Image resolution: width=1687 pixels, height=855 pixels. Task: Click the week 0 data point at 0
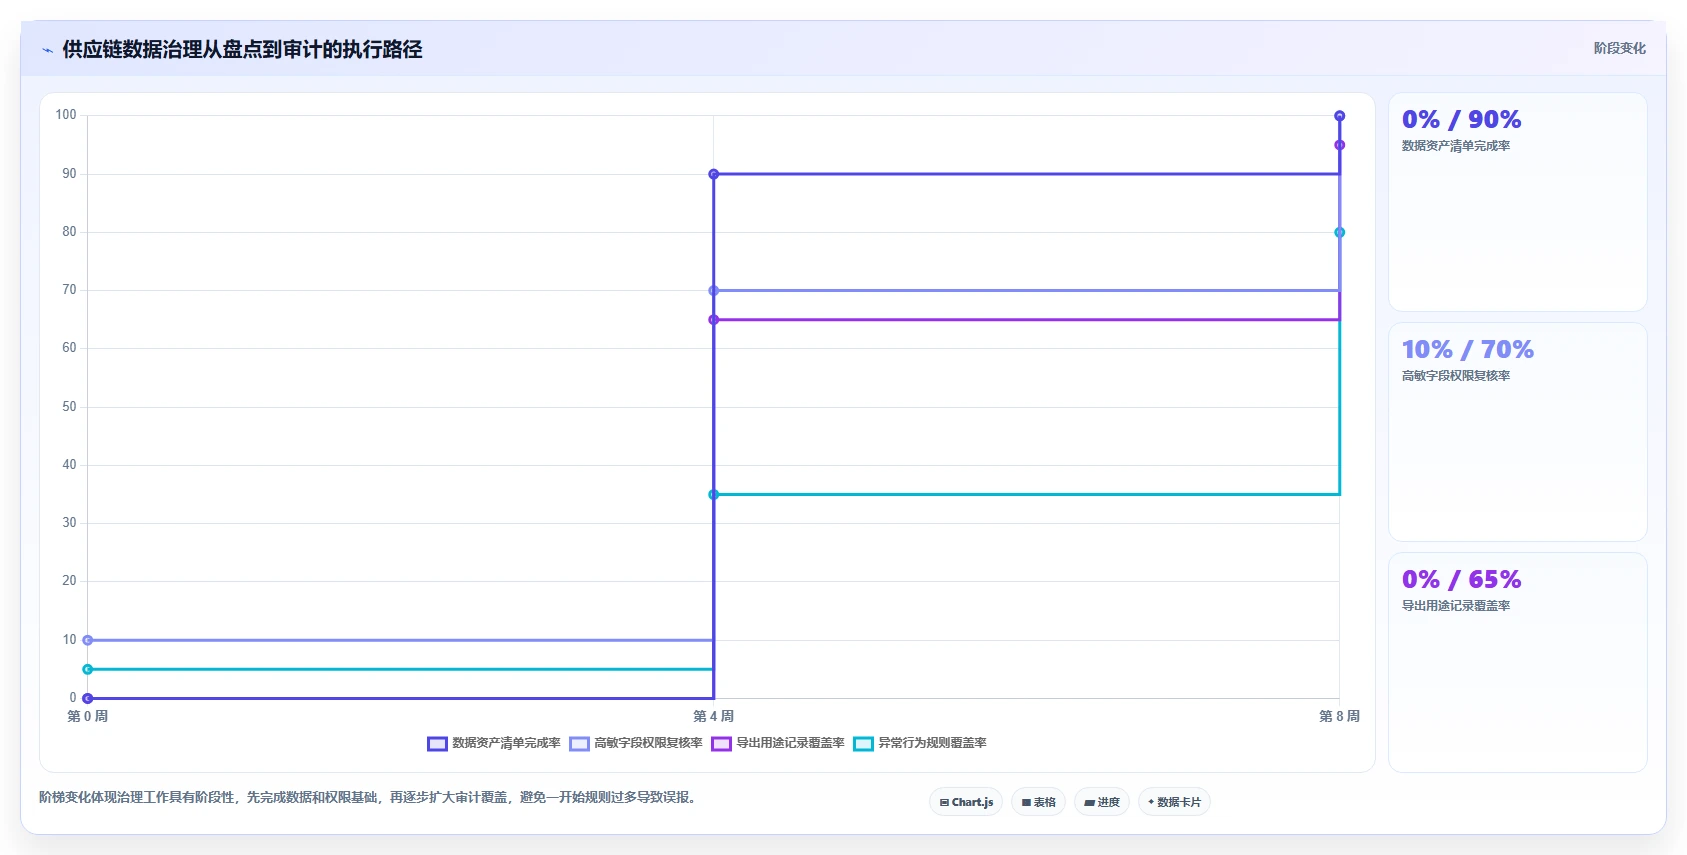pyautogui.click(x=88, y=698)
